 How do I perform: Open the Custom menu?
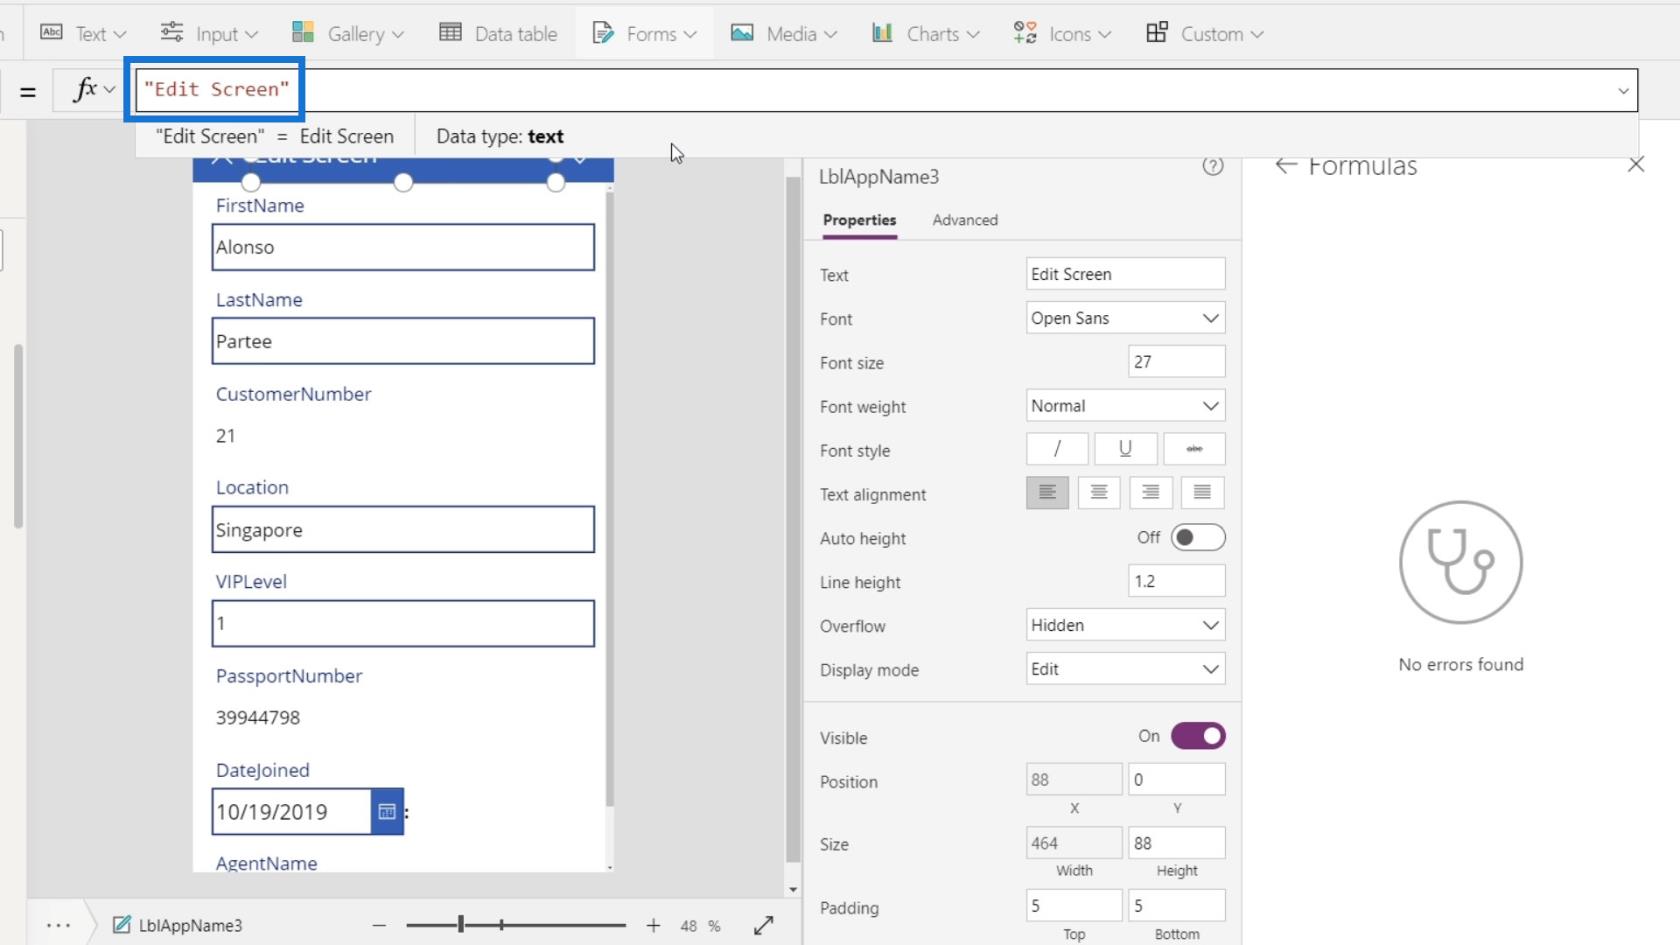pos(1204,33)
